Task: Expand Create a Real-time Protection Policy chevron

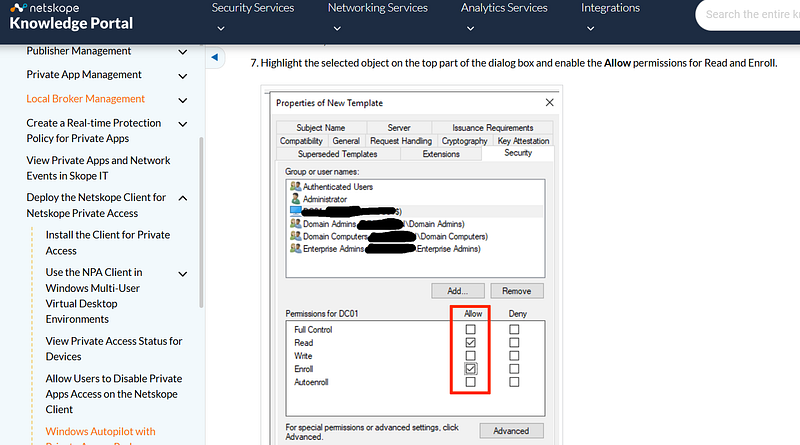Action: [183, 124]
